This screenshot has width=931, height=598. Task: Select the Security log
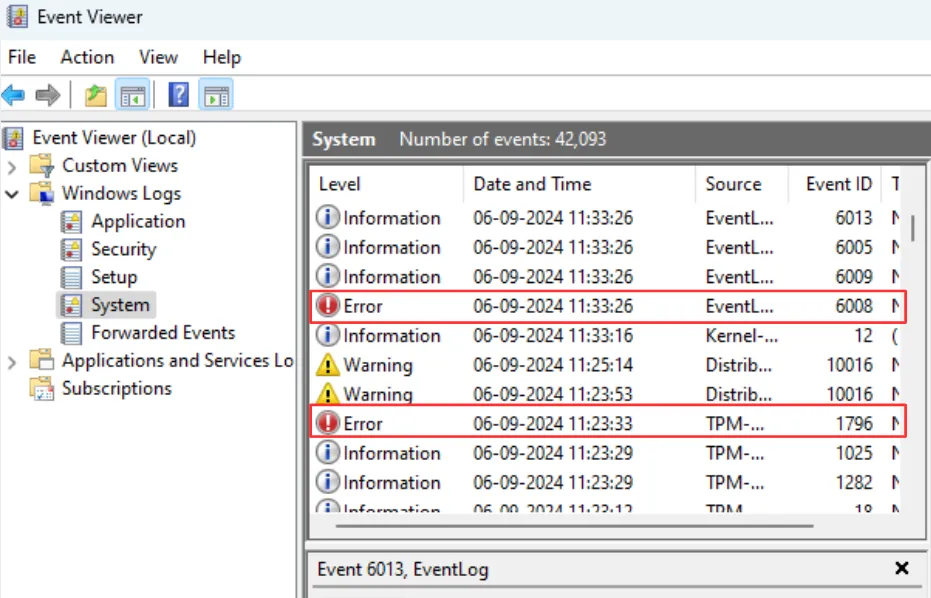click(124, 249)
